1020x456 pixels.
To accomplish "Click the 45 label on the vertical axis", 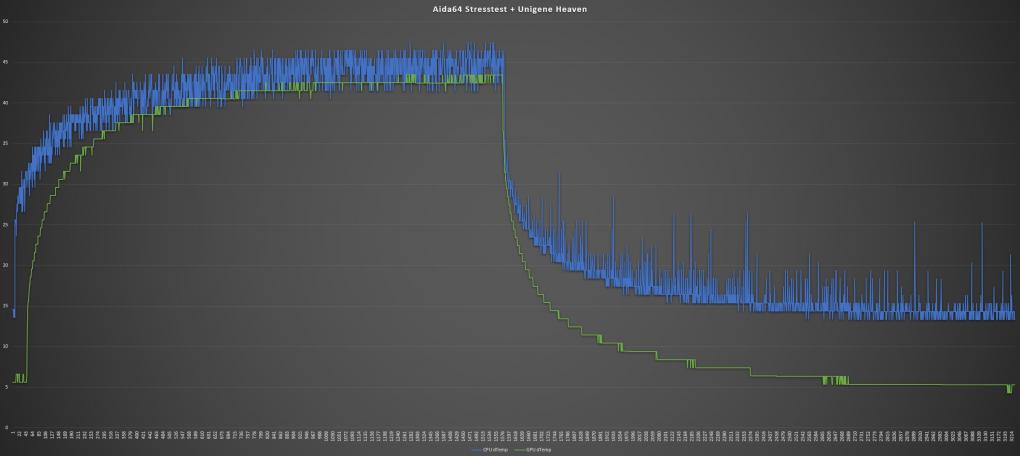I will [x=5, y=62].
